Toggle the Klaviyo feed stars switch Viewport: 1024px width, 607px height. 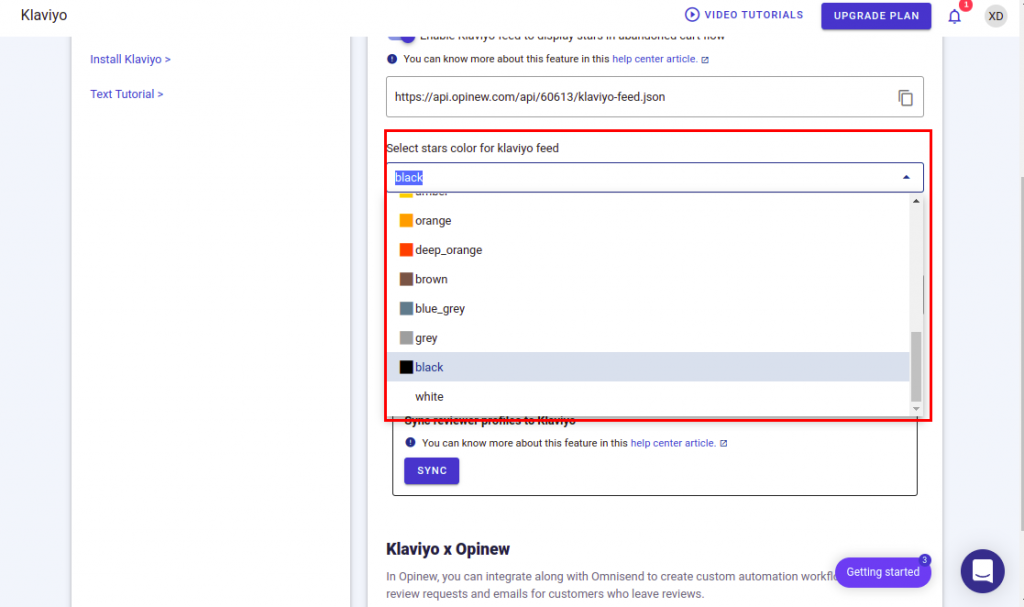tap(401, 38)
